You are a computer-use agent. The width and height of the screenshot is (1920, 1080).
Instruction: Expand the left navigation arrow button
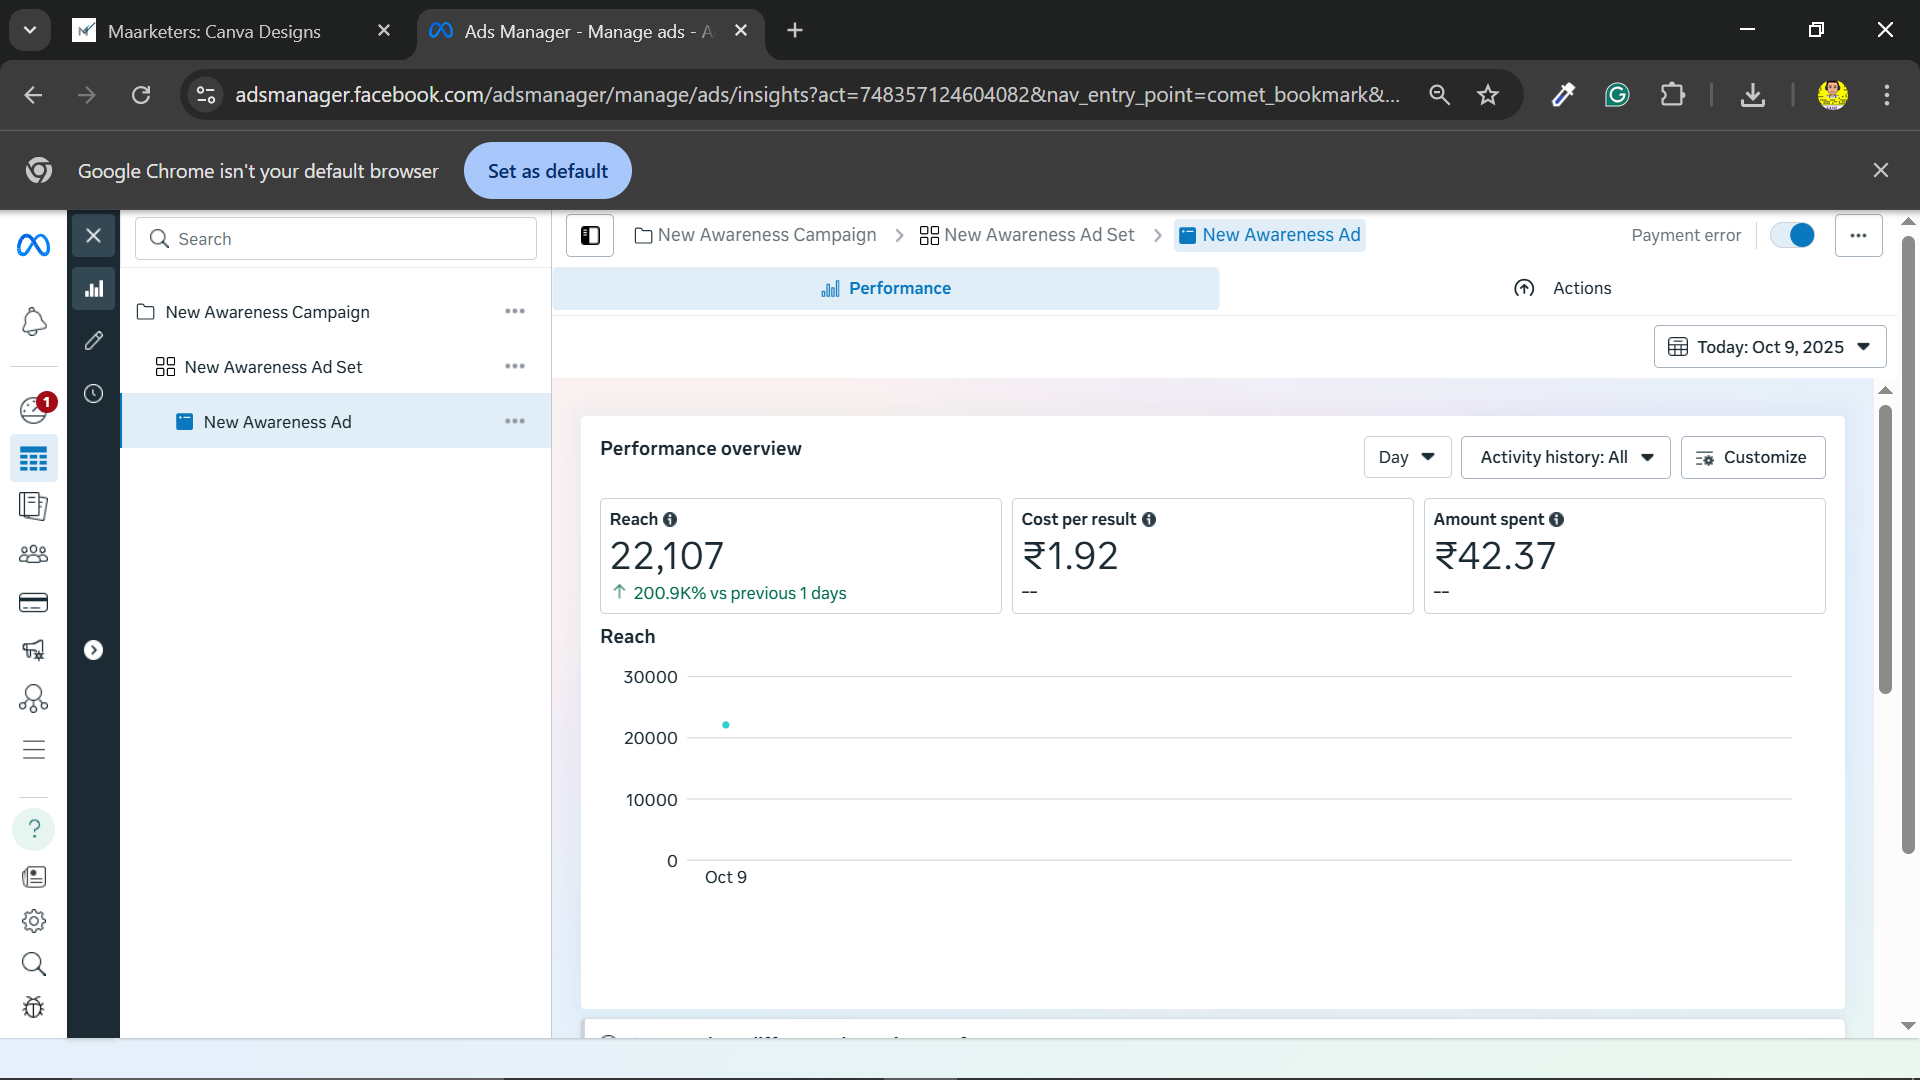(94, 651)
